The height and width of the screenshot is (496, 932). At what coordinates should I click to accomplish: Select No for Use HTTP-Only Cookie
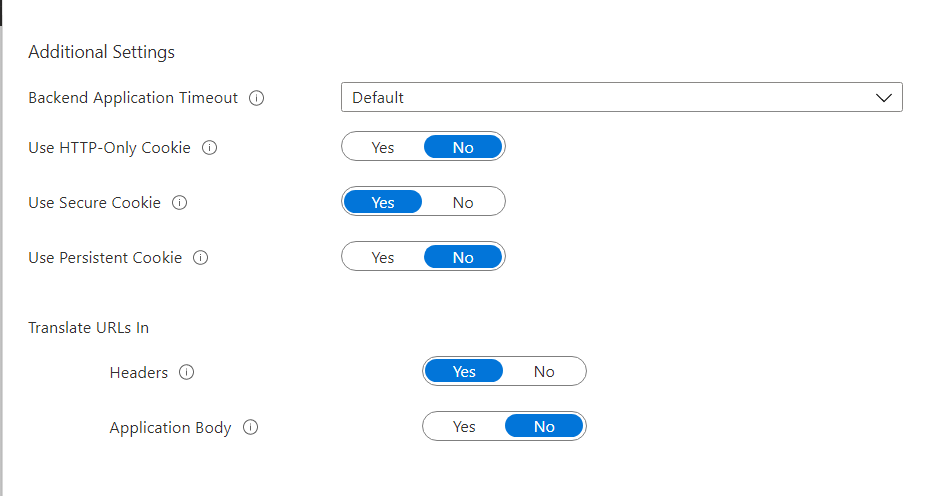coord(463,148)
